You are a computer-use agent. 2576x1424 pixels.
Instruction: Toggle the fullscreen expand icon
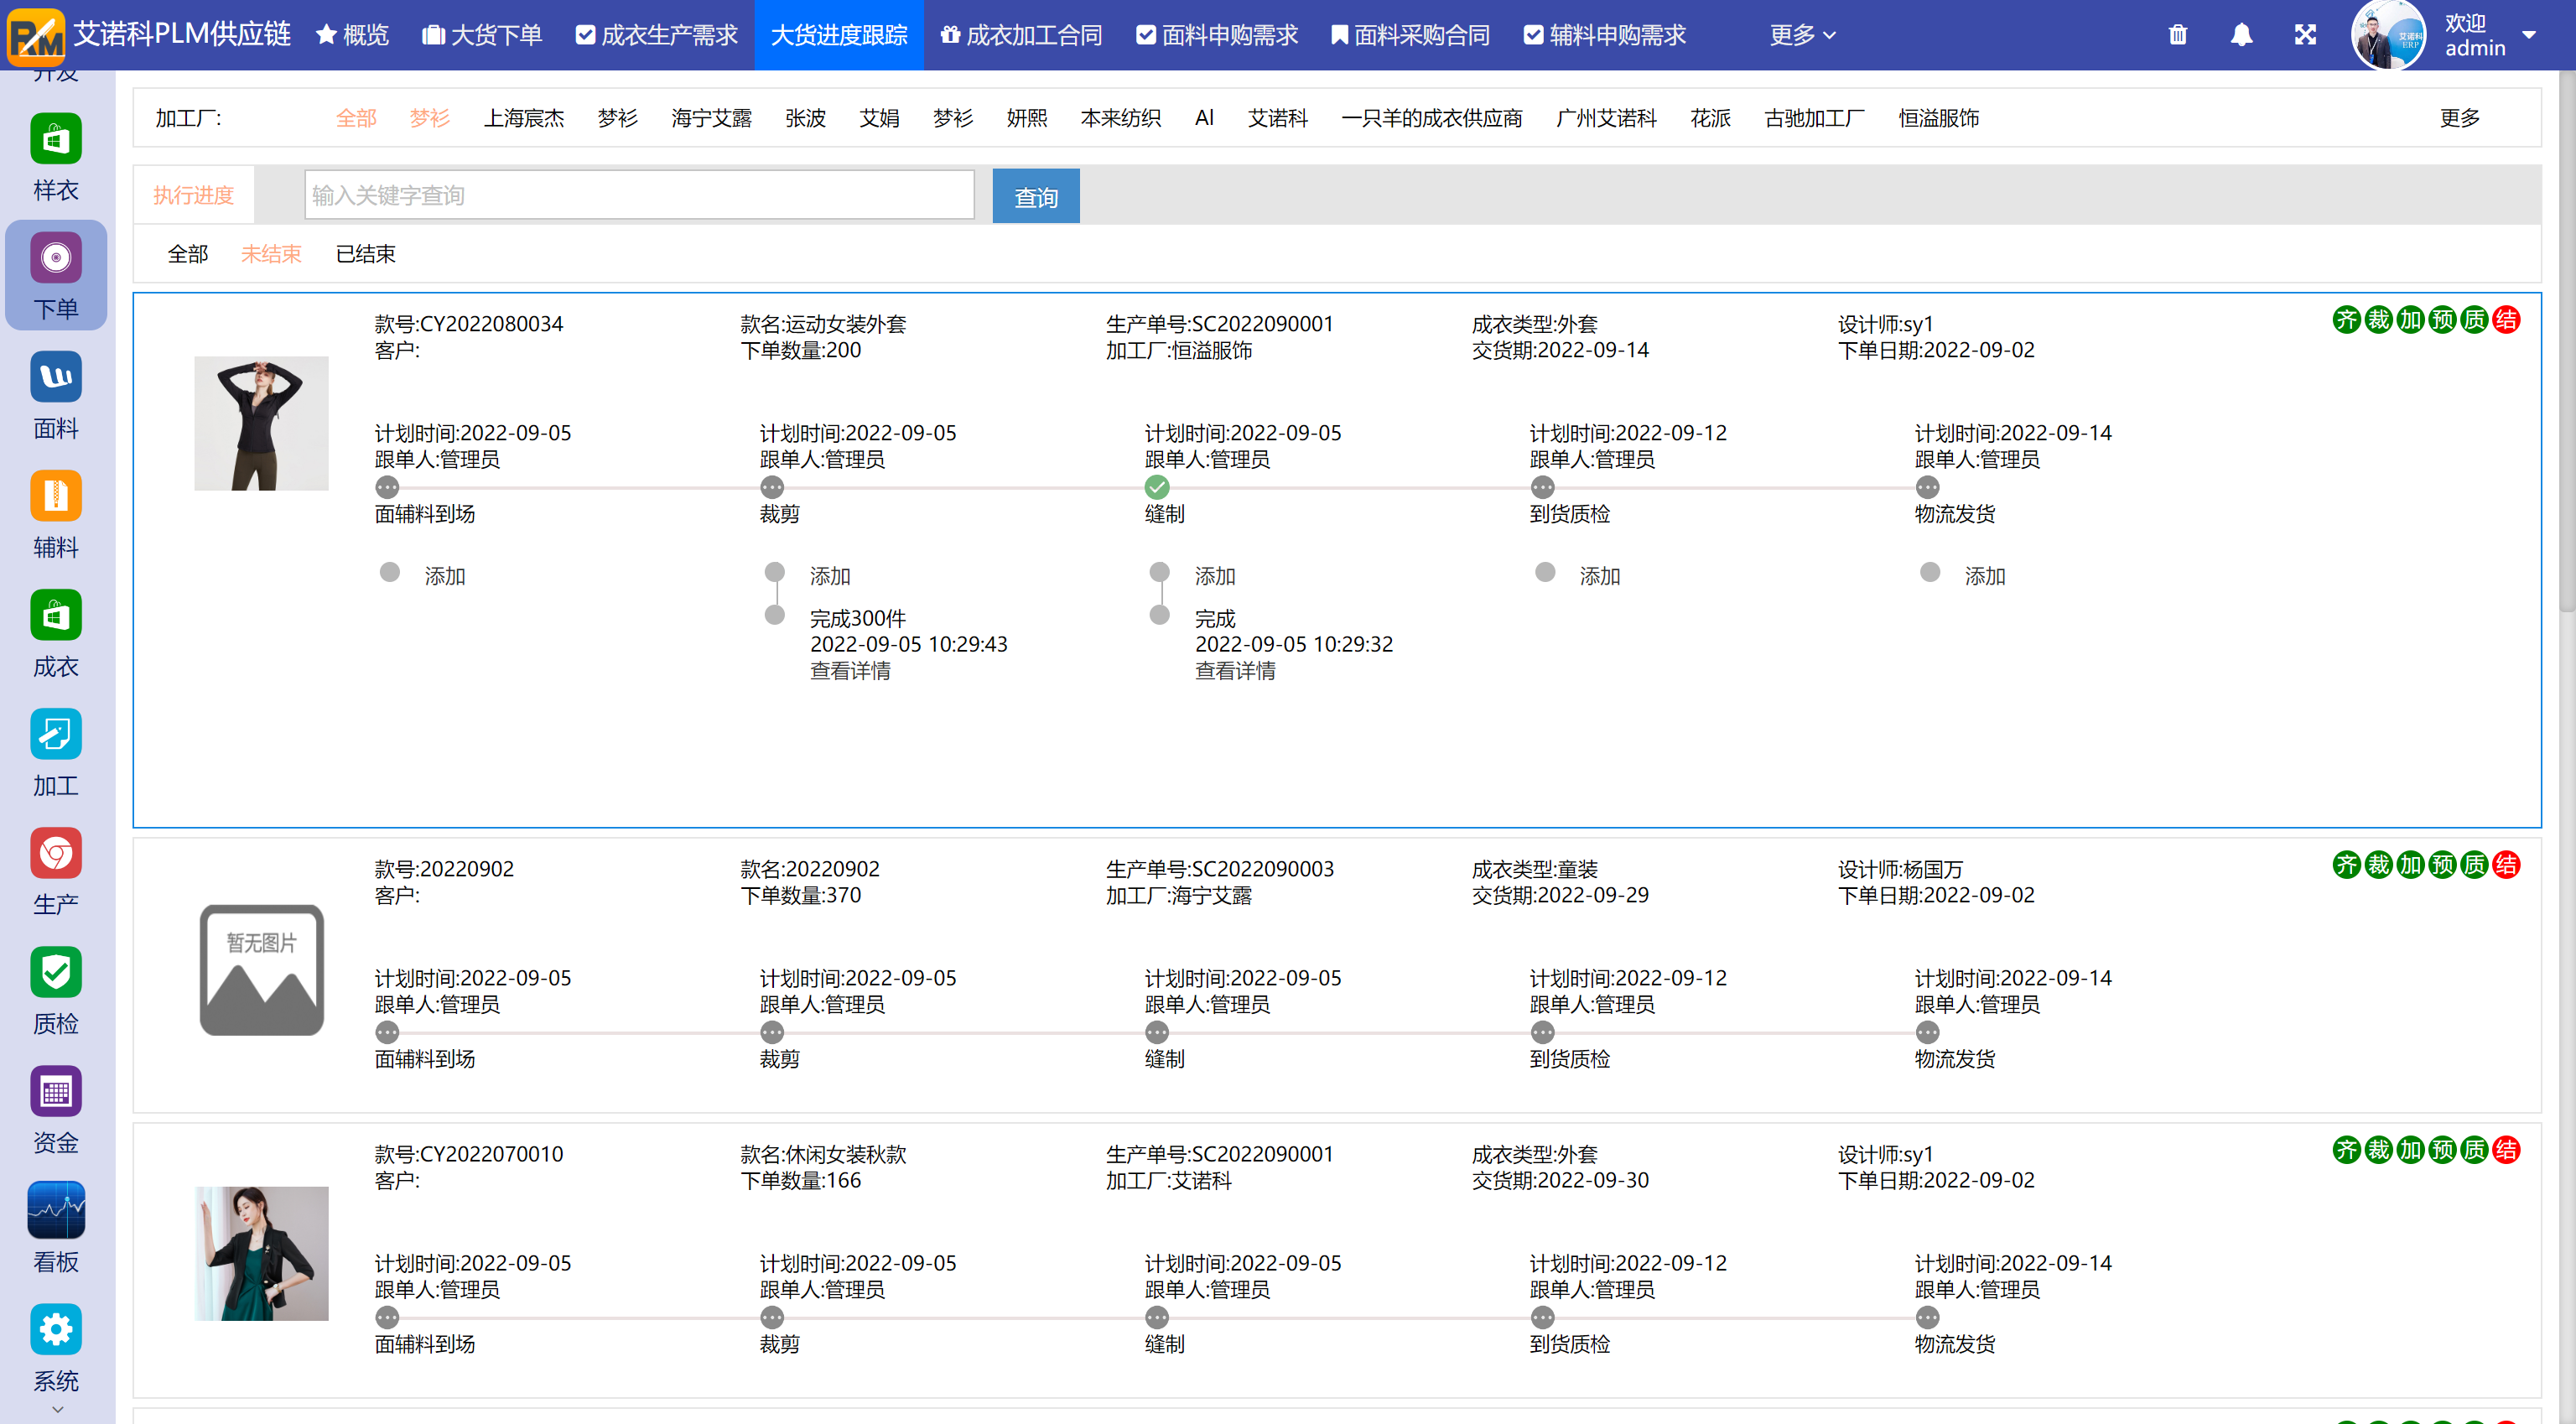pos(2305,35)
